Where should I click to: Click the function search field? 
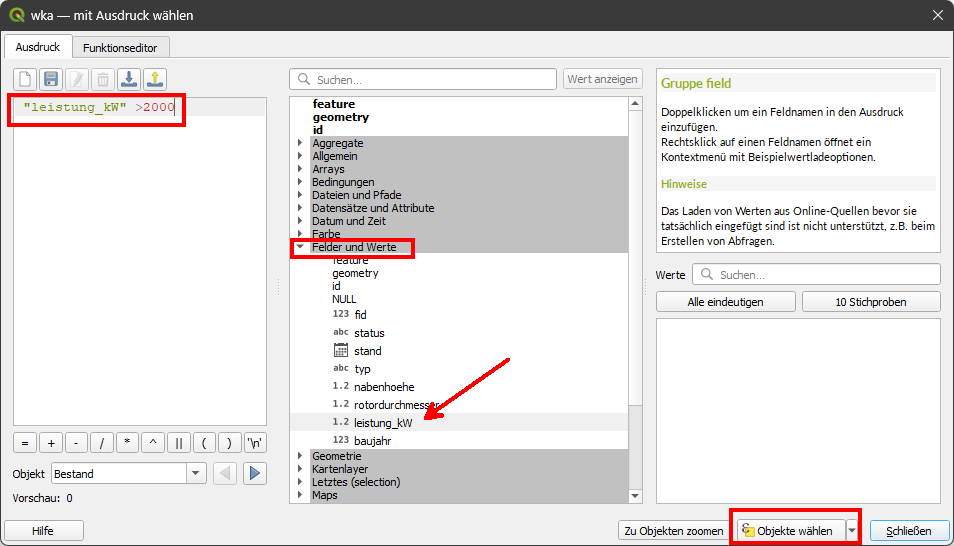pos(423,80)
